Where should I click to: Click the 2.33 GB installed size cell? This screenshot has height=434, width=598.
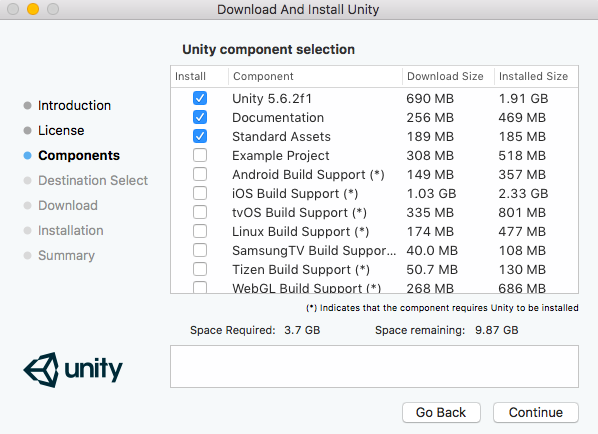point(523,194)
